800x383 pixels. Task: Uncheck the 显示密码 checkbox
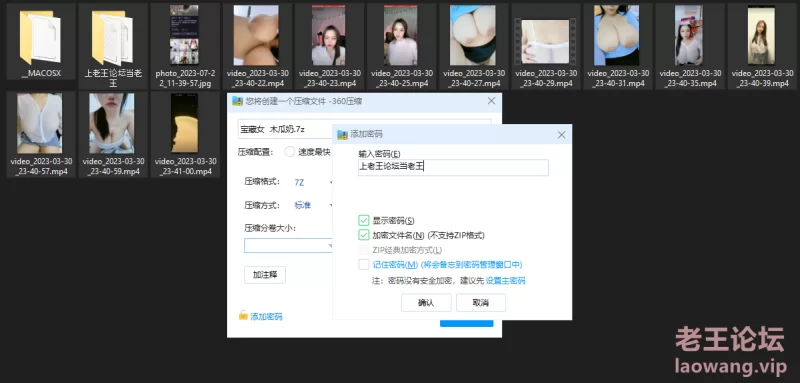coord(363,220)
